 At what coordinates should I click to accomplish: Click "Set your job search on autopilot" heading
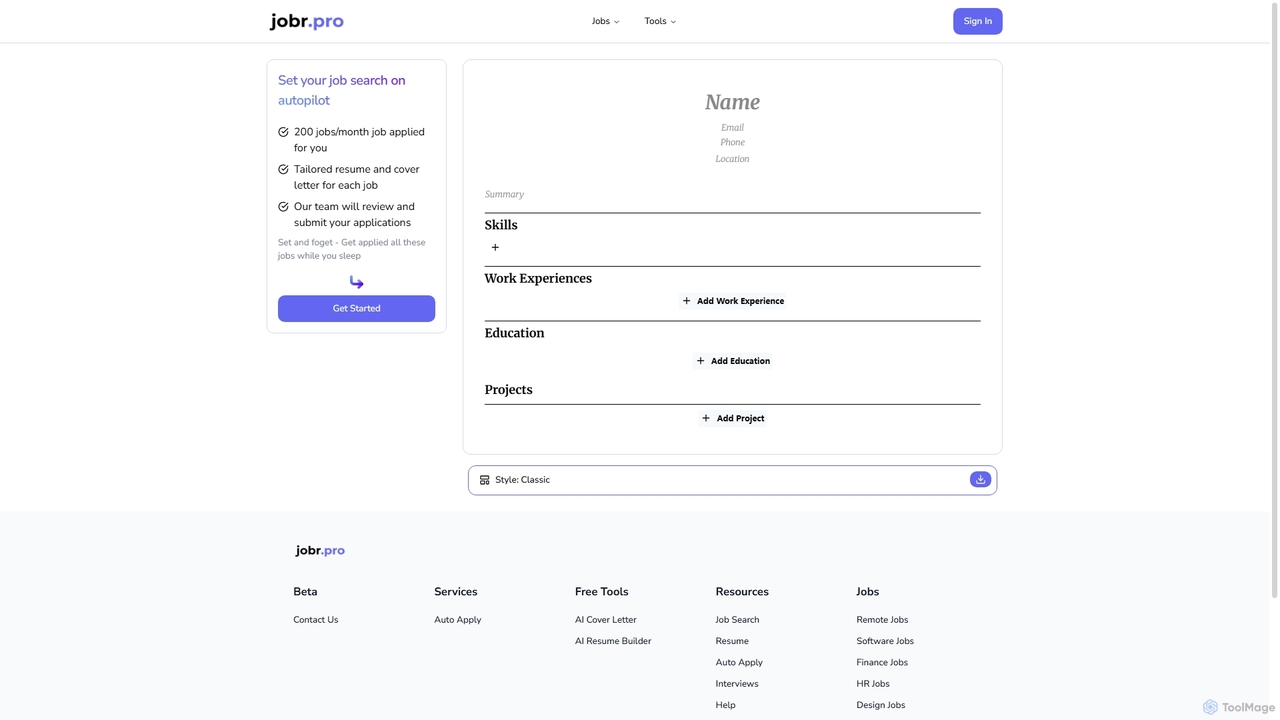pos(341,90)
